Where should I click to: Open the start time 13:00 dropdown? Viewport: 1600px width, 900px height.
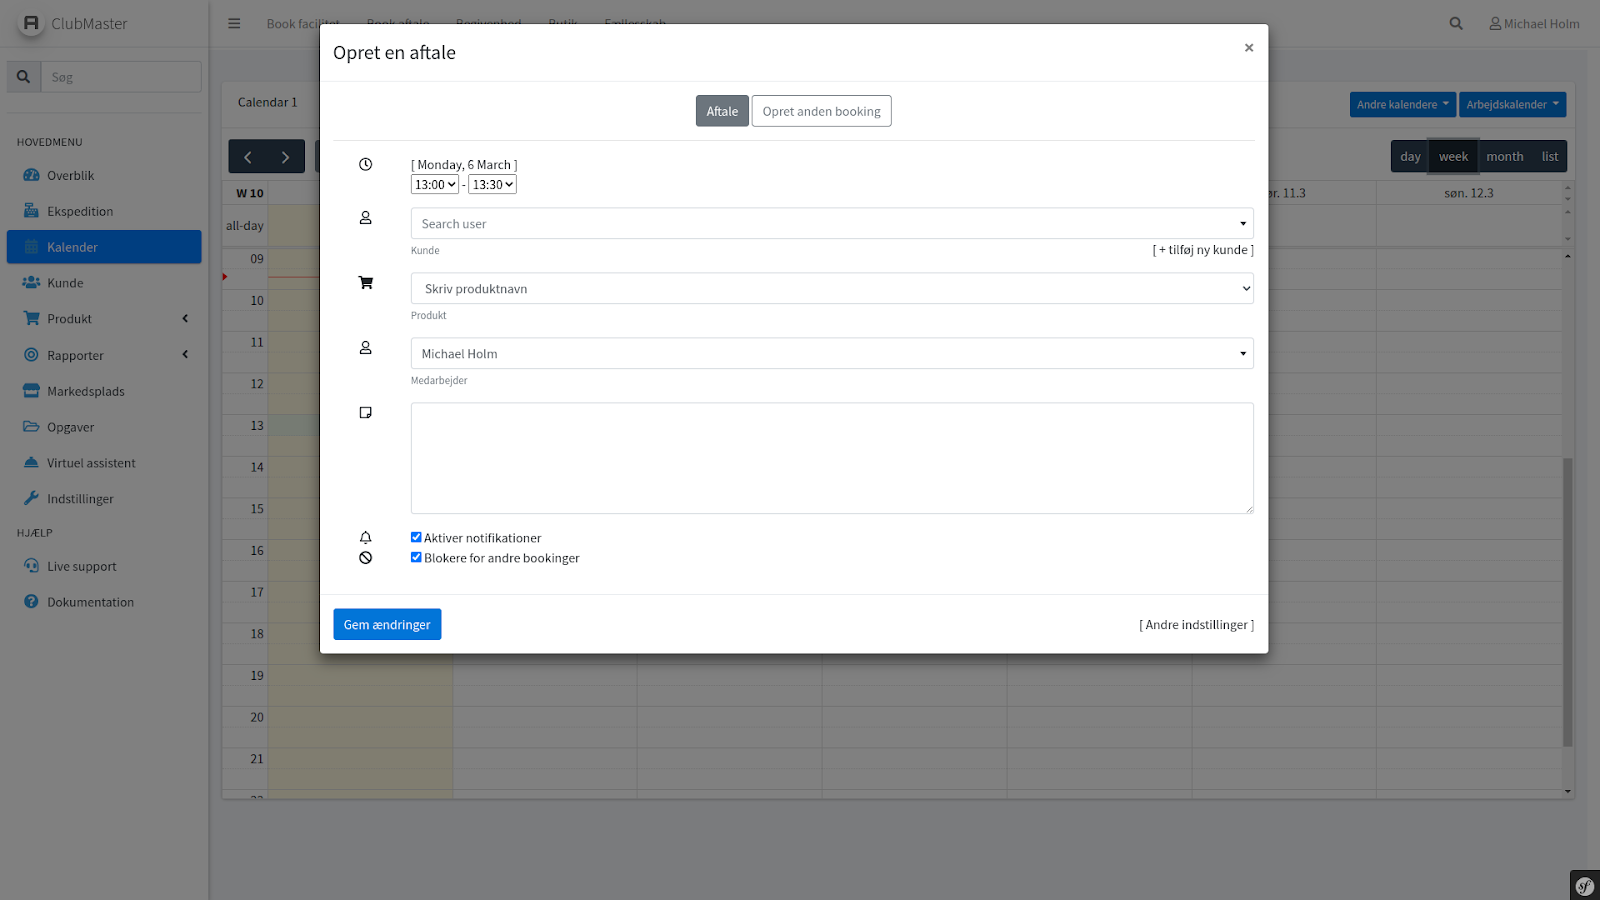point(435,185)
